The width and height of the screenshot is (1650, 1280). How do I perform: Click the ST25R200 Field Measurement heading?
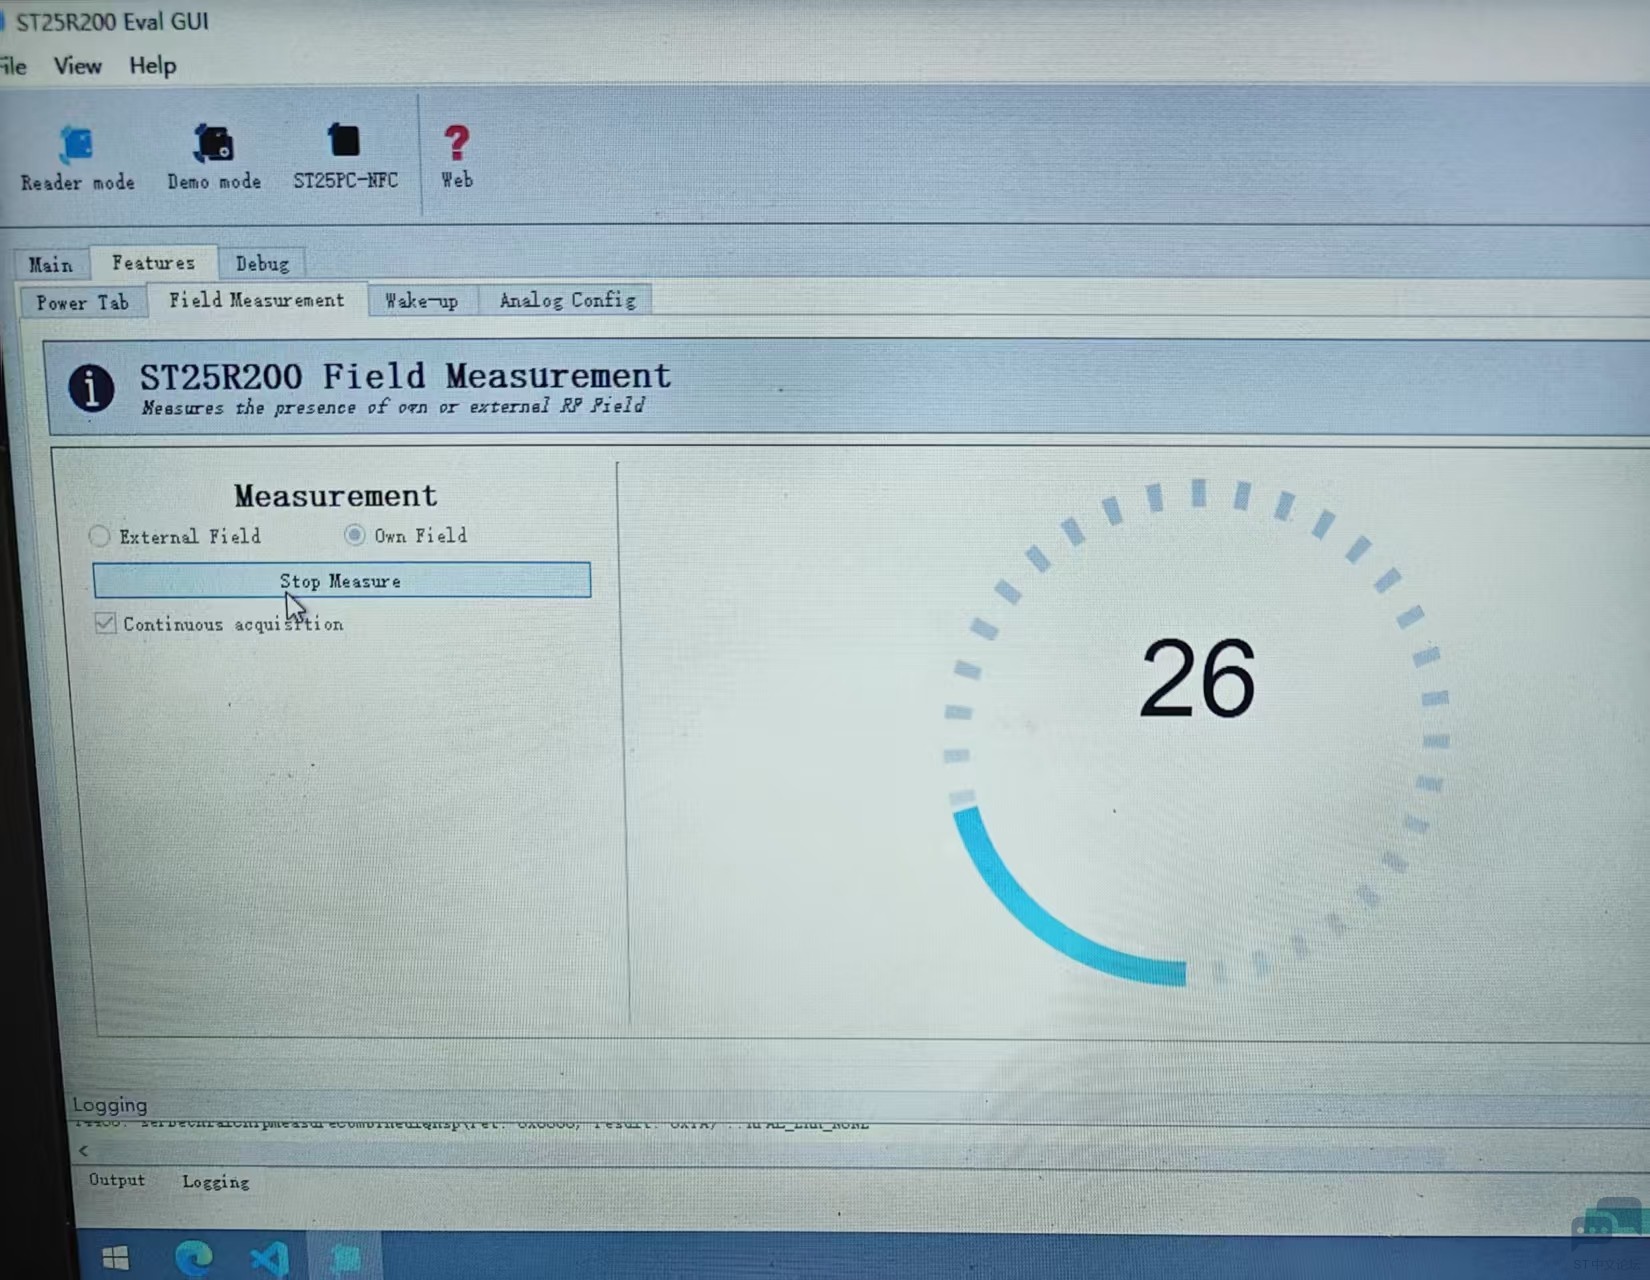(x=405, y=376)
